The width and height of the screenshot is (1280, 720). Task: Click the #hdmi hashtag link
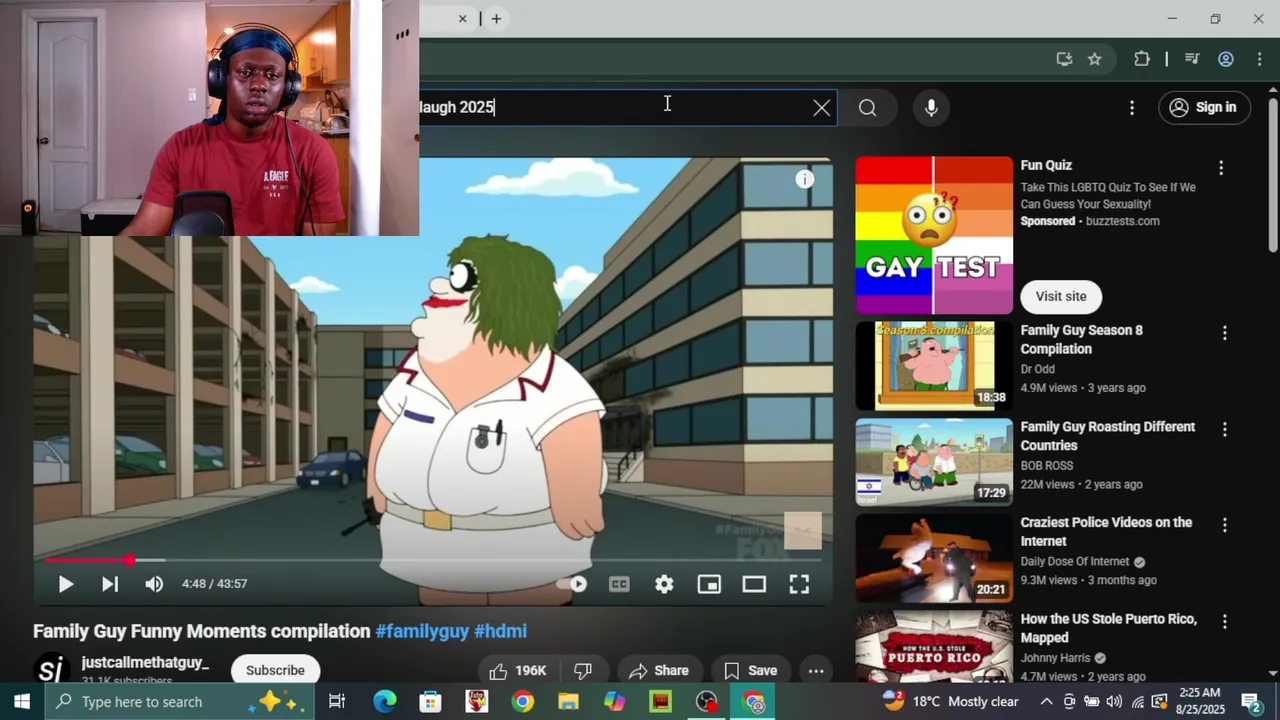coord(500,632)
